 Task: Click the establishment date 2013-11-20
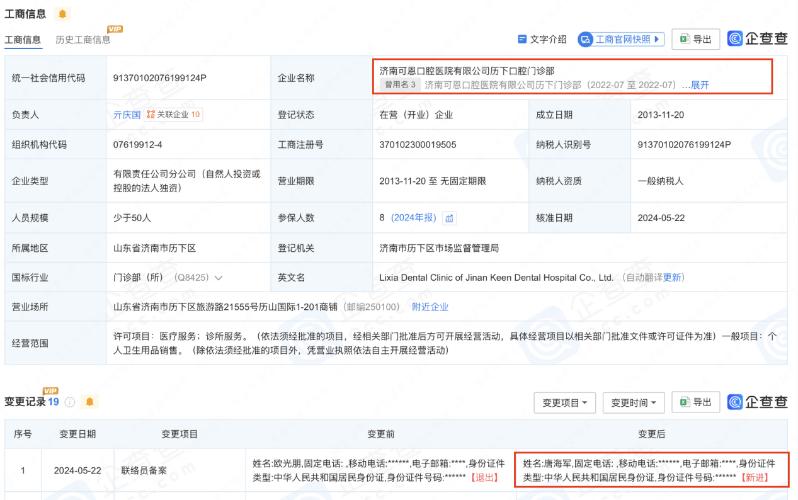pos(661,115)
